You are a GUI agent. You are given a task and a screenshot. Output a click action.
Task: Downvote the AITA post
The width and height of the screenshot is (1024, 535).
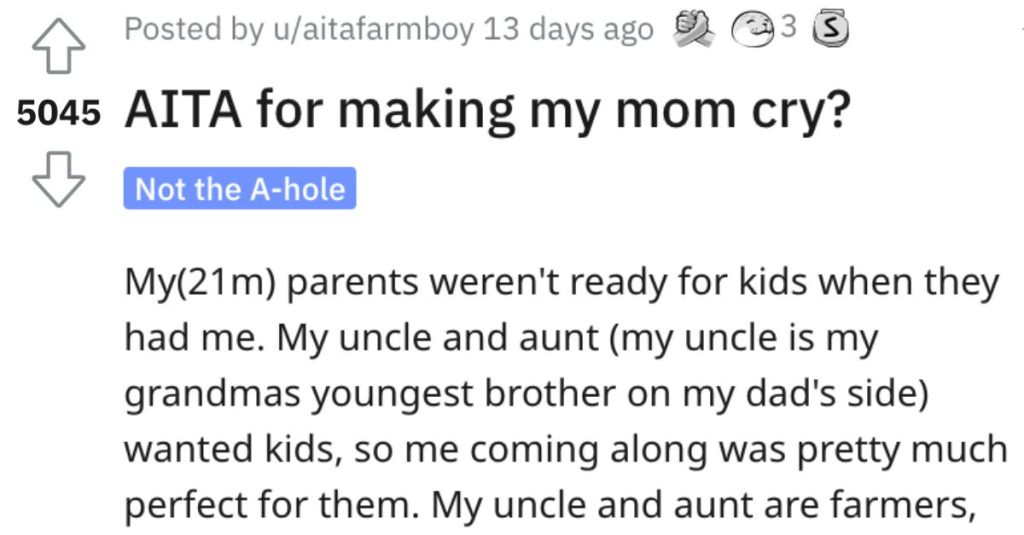pyautogui.click(x=58, y=179)
